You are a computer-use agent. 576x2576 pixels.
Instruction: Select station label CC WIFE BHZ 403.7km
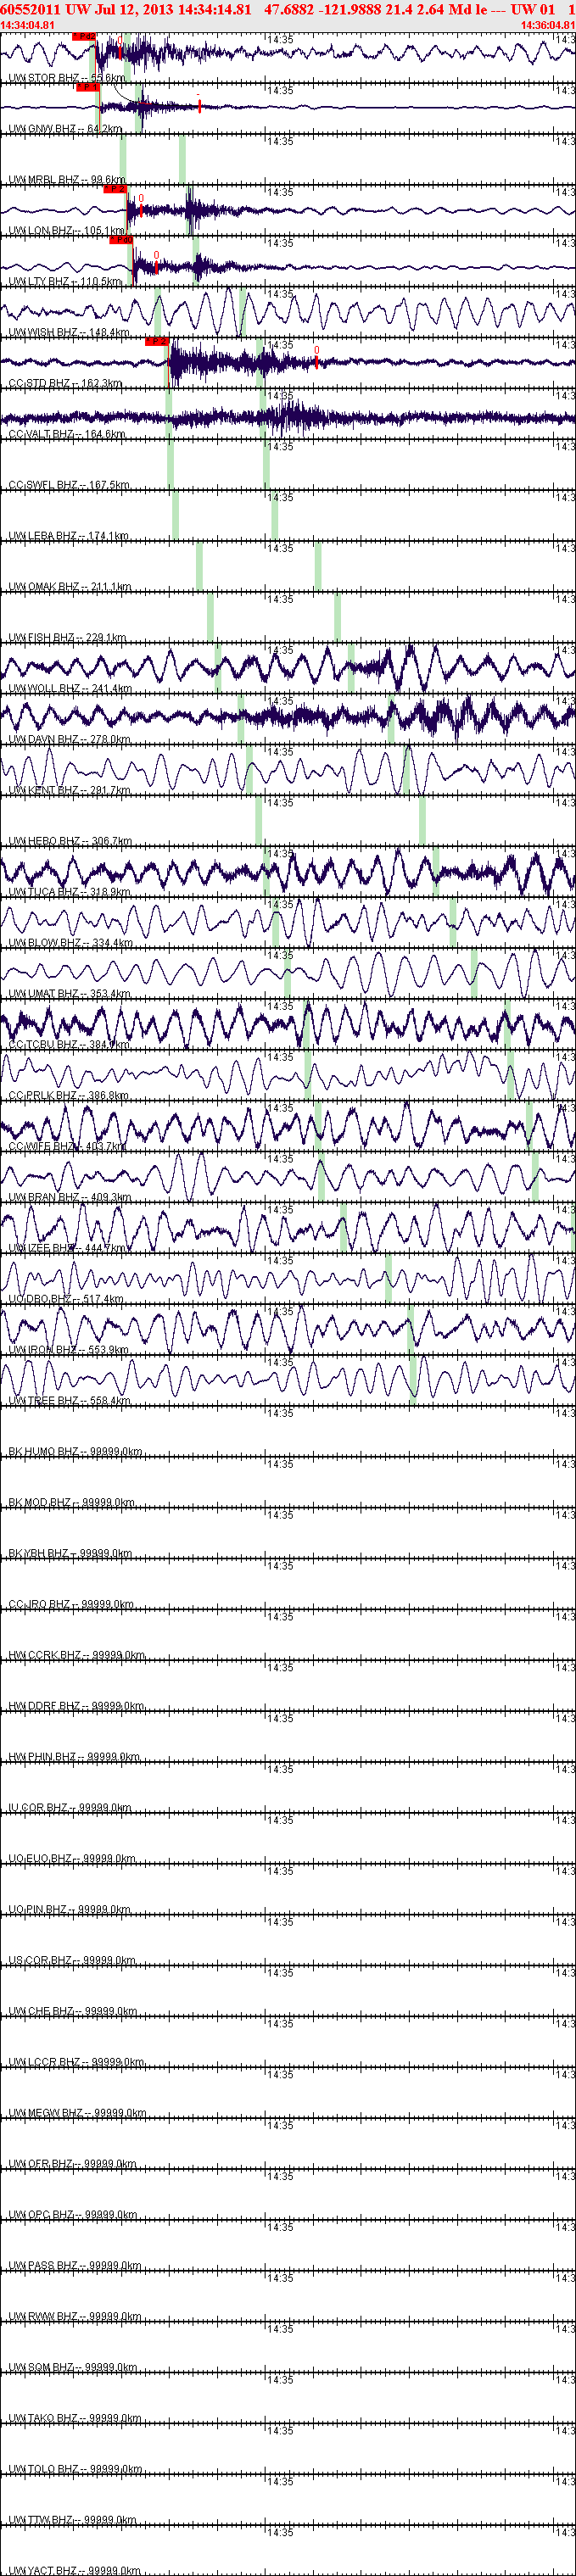(x=67, y=1147)
